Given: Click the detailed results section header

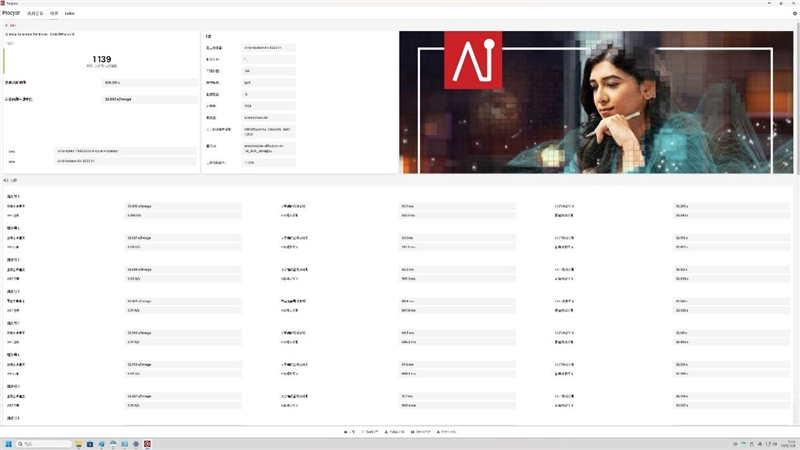Looking at the screenshot, I should (14, 179).
